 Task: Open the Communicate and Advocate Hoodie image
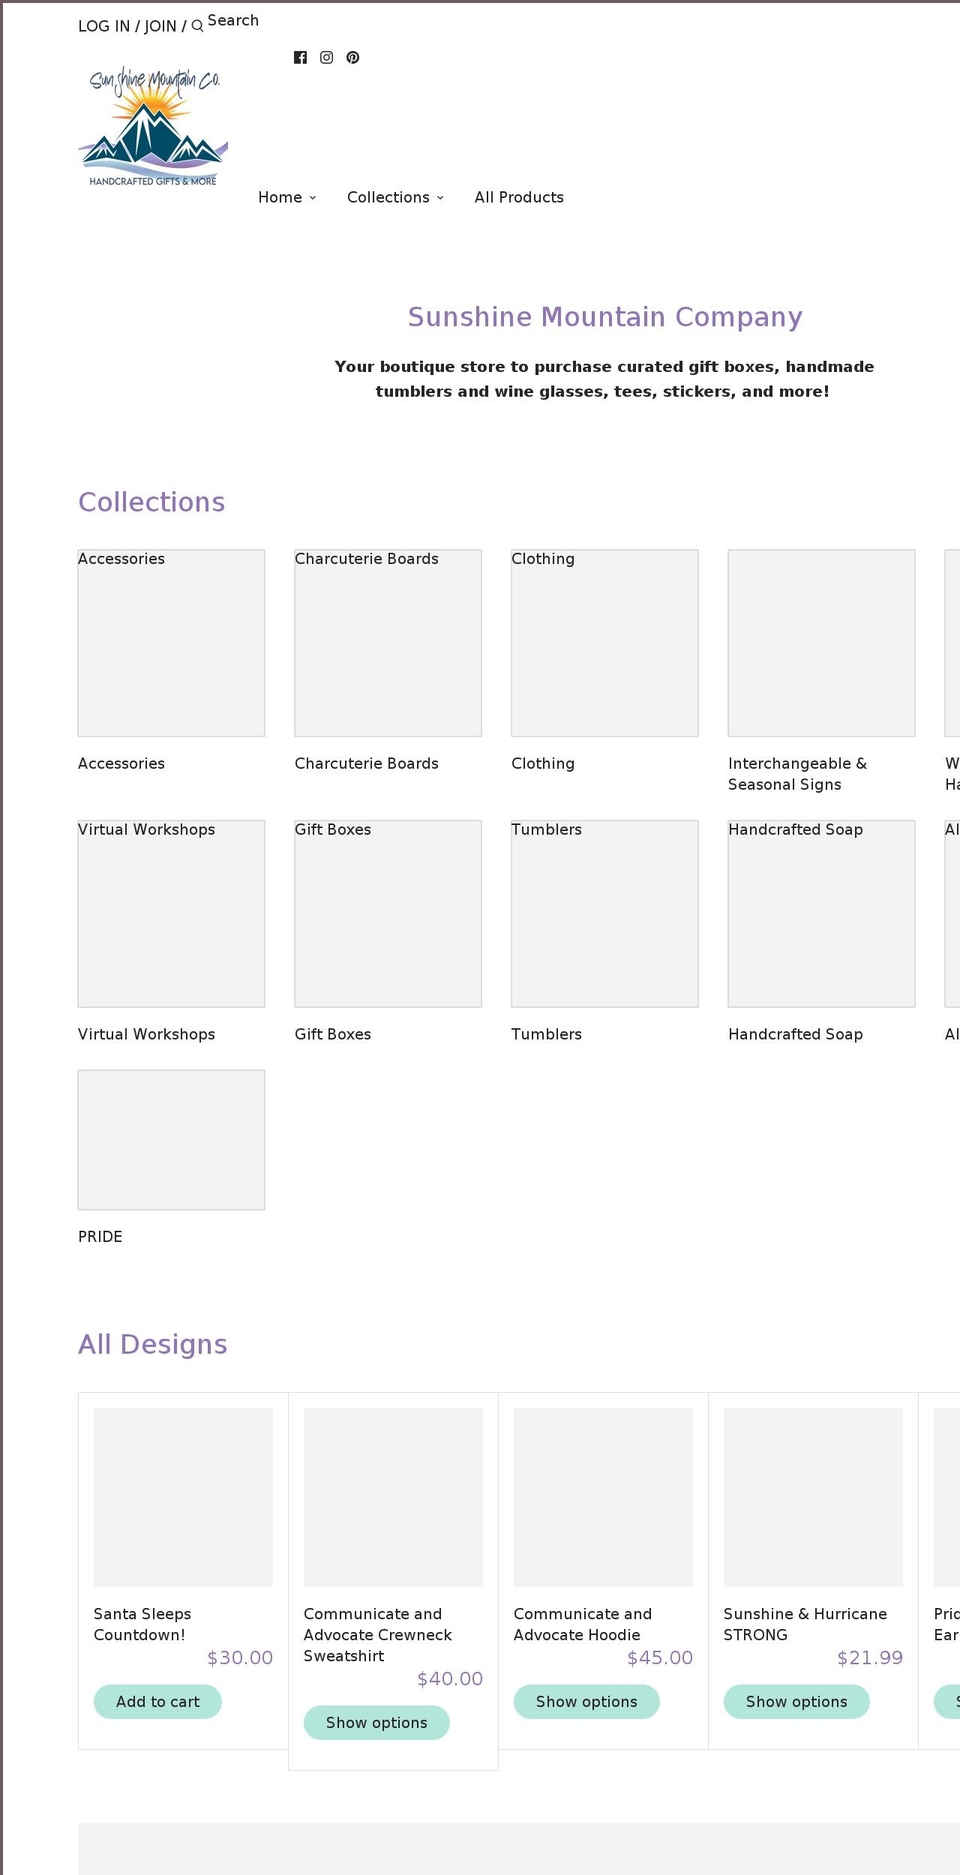pos(603,1497)
